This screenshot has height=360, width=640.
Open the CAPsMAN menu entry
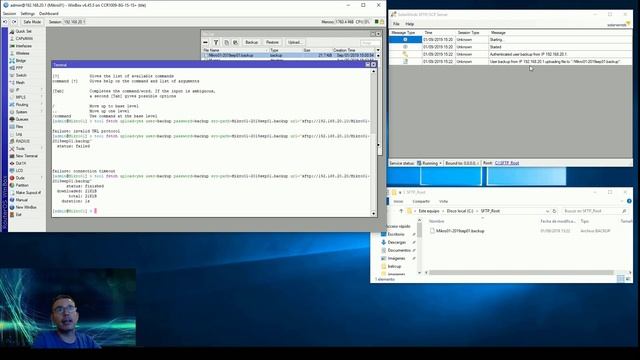pyautogui.click(x=24, y=39)
